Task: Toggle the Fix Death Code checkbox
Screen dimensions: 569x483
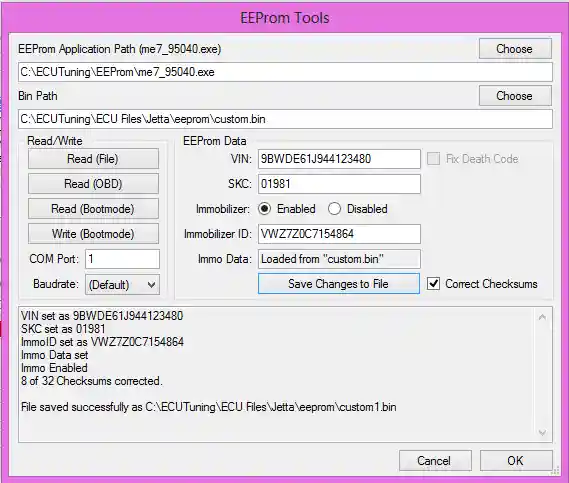Action: (433, 159)
